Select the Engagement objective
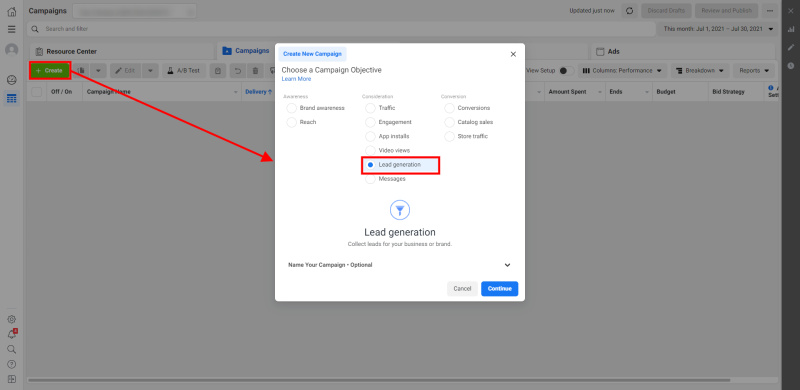 point(370,123)
